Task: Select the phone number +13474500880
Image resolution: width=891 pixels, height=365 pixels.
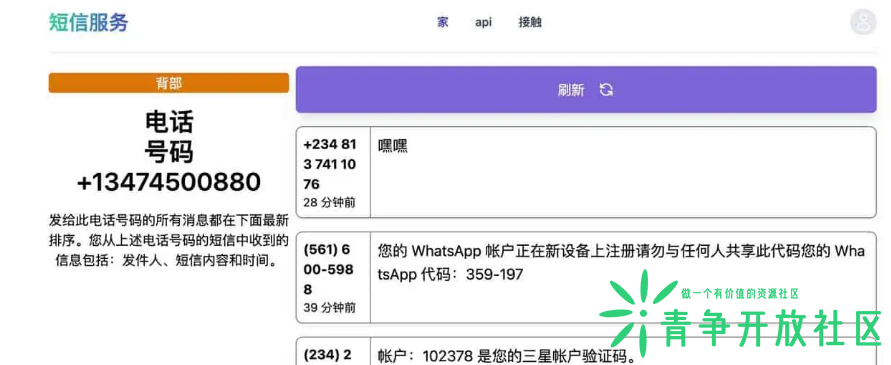Action: coord(169,182)
